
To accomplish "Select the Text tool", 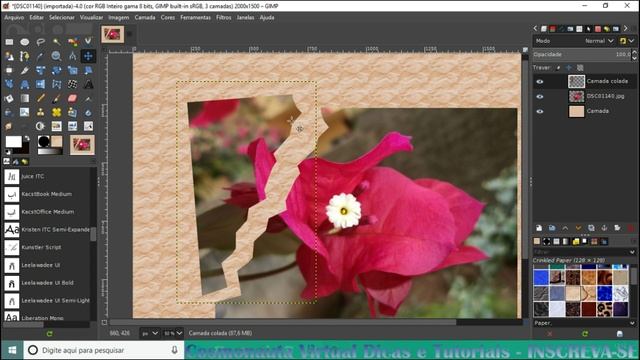I will click(88, 84).
